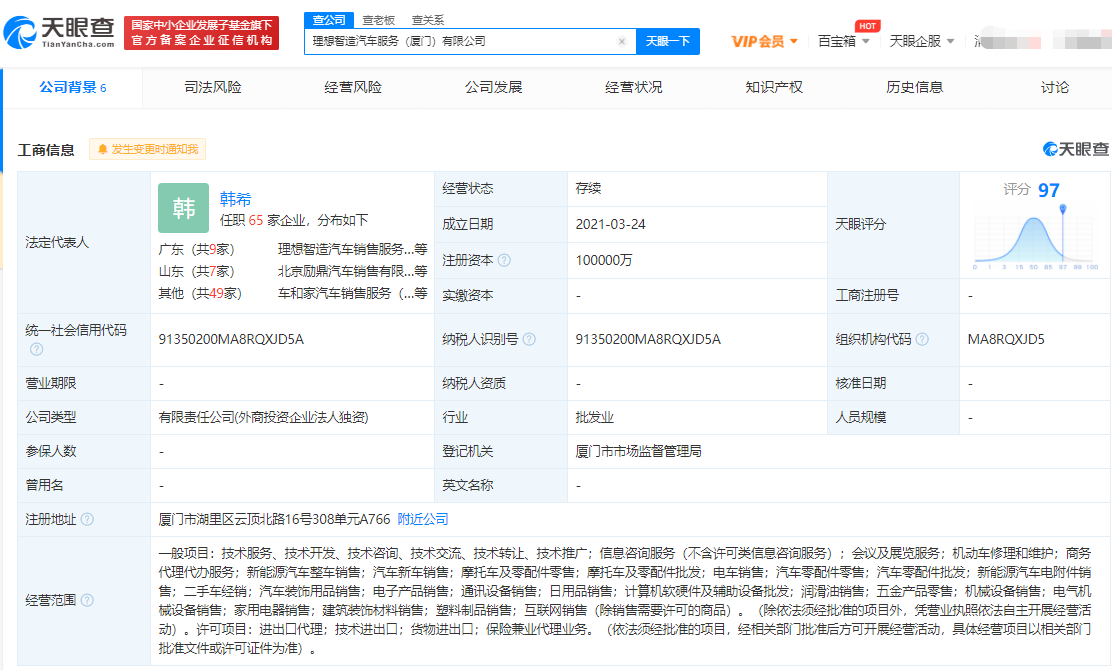Click help icon next to 纳税人识别号

click(529, 340)
